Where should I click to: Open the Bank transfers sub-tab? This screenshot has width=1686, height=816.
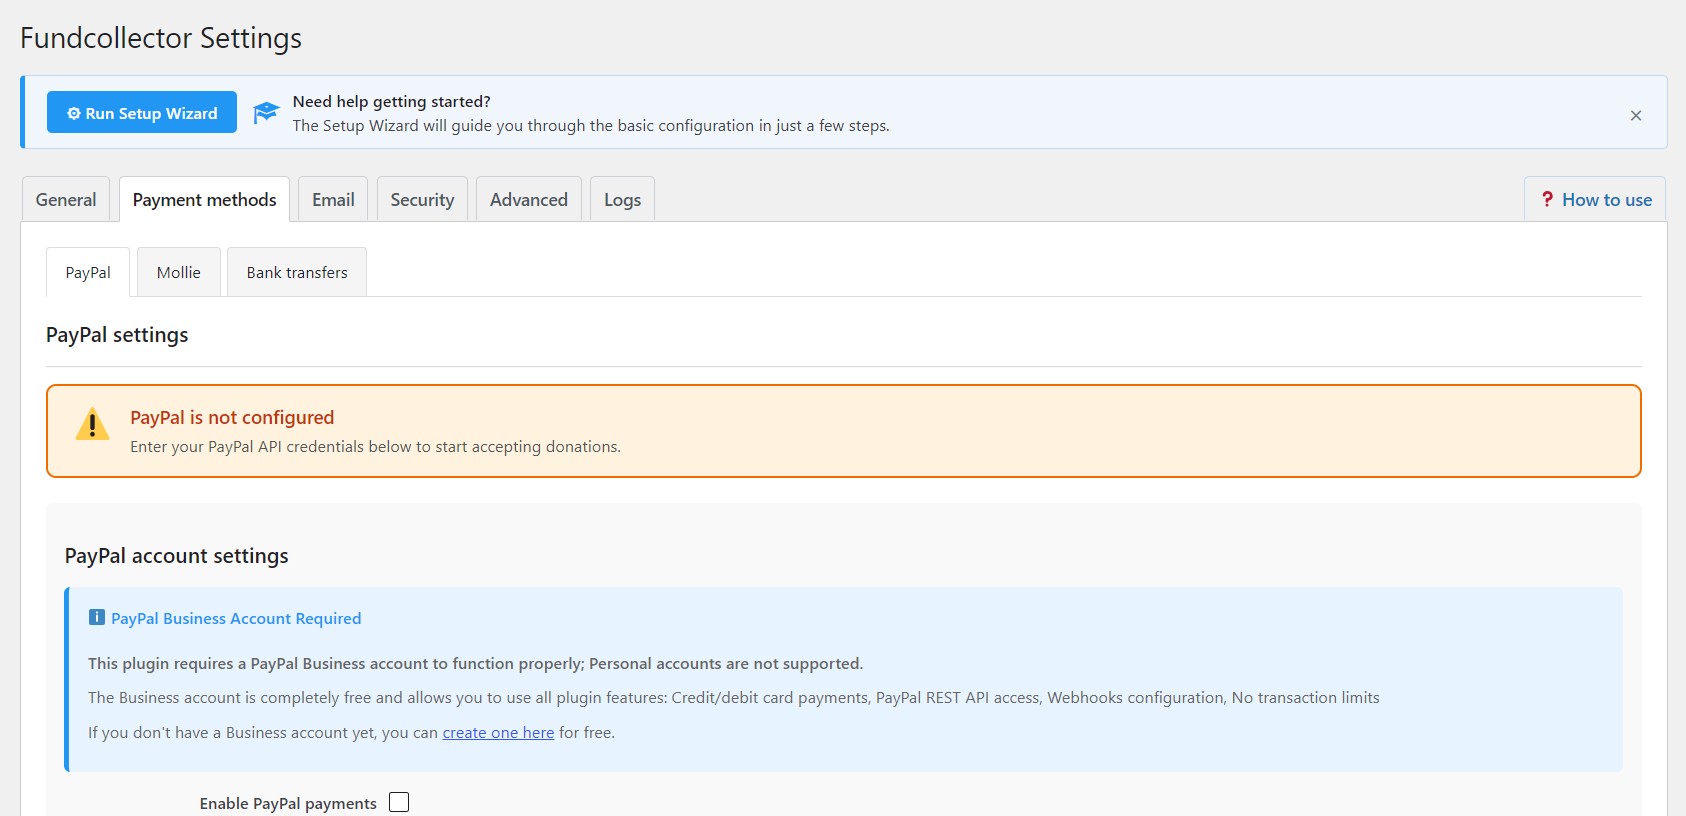click(x=297, y=272)
